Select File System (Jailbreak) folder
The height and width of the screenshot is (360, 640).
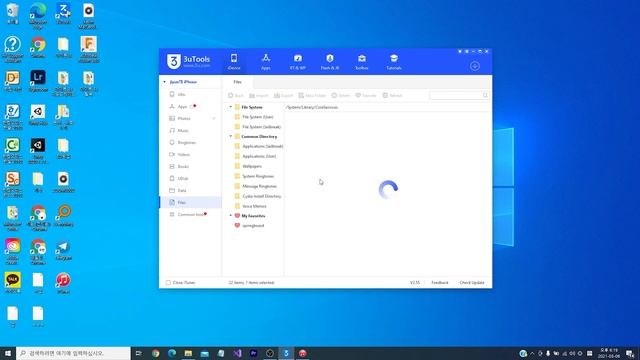click(x=261, y=127)
